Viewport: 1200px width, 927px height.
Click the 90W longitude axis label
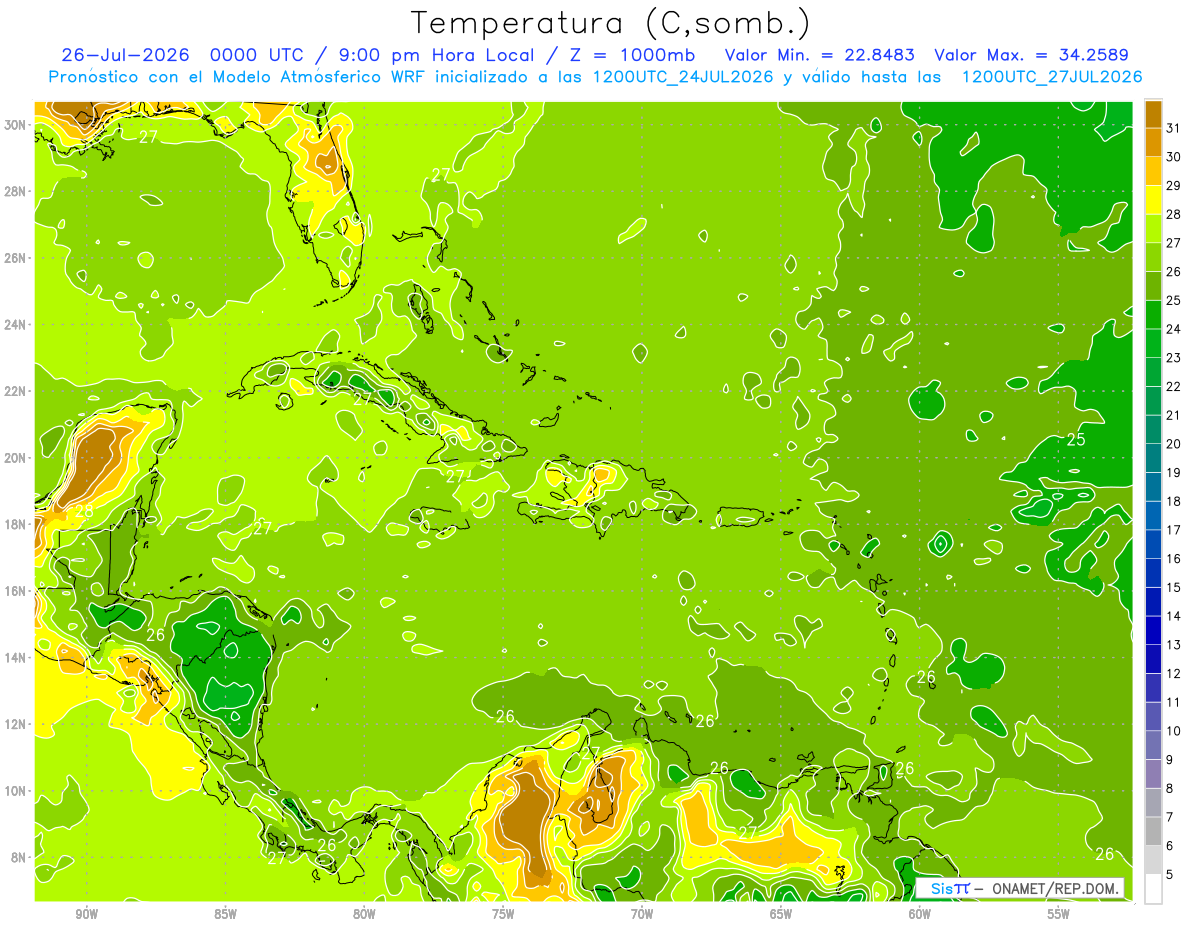[x=86, y=914]
